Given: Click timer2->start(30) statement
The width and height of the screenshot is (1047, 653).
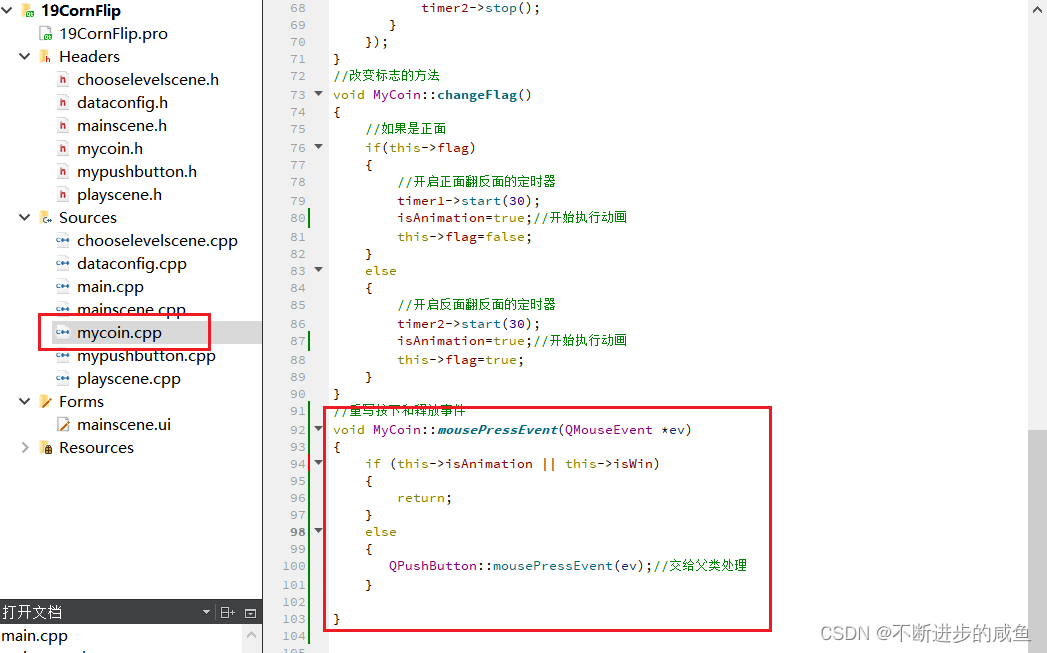Looking at the screenshot, I should (x=469, y=324).
